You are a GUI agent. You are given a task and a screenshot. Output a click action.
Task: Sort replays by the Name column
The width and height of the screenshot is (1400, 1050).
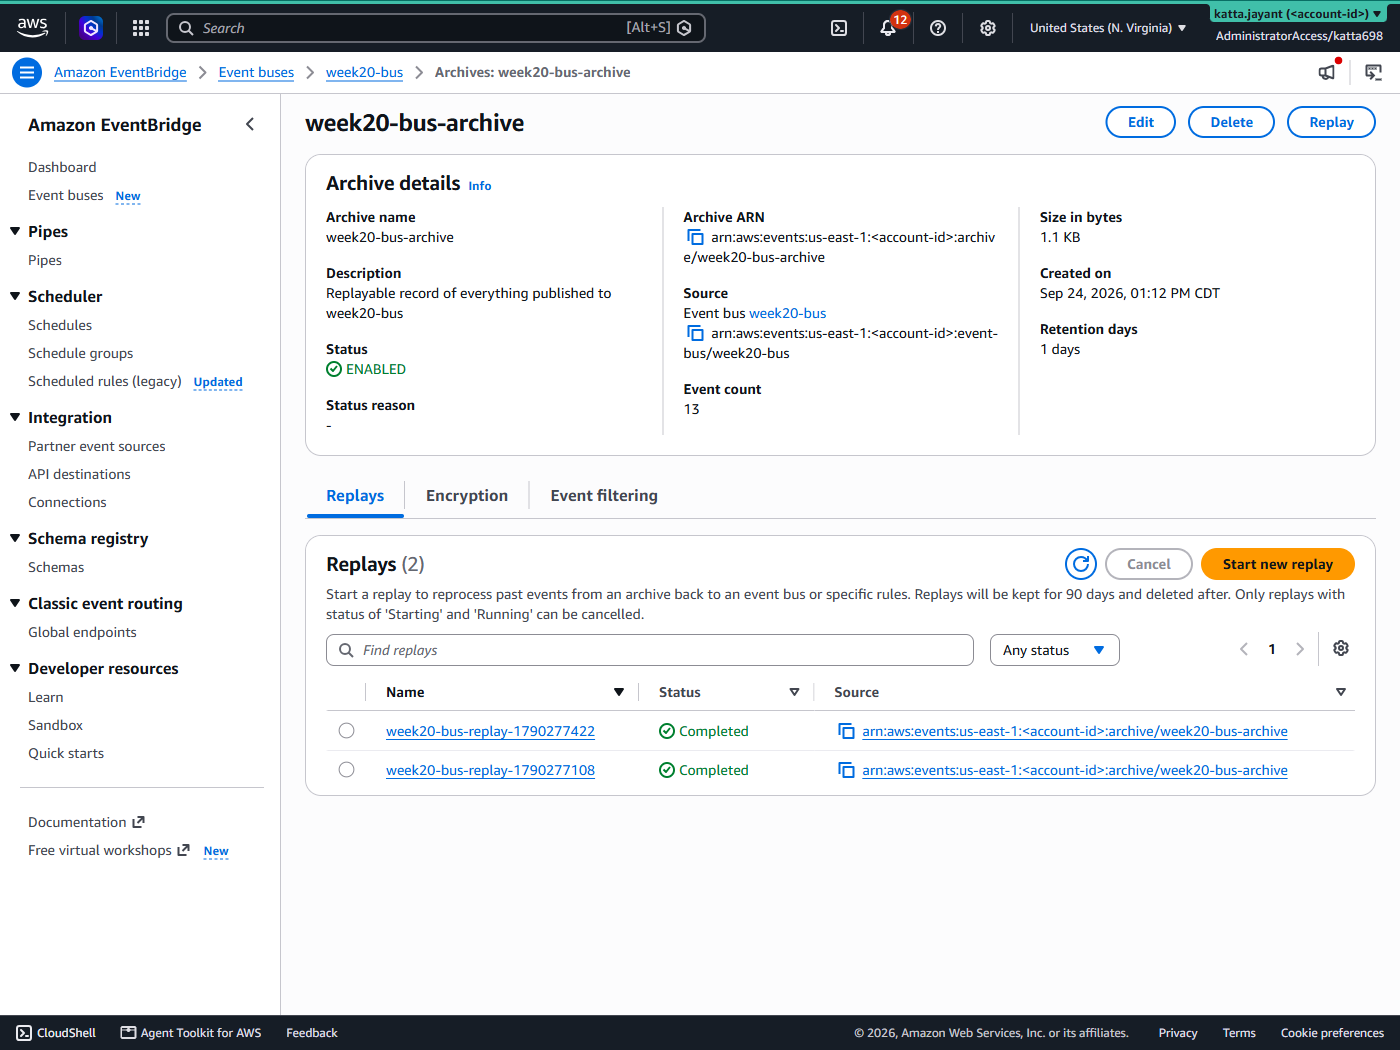(x=619, y=692)
